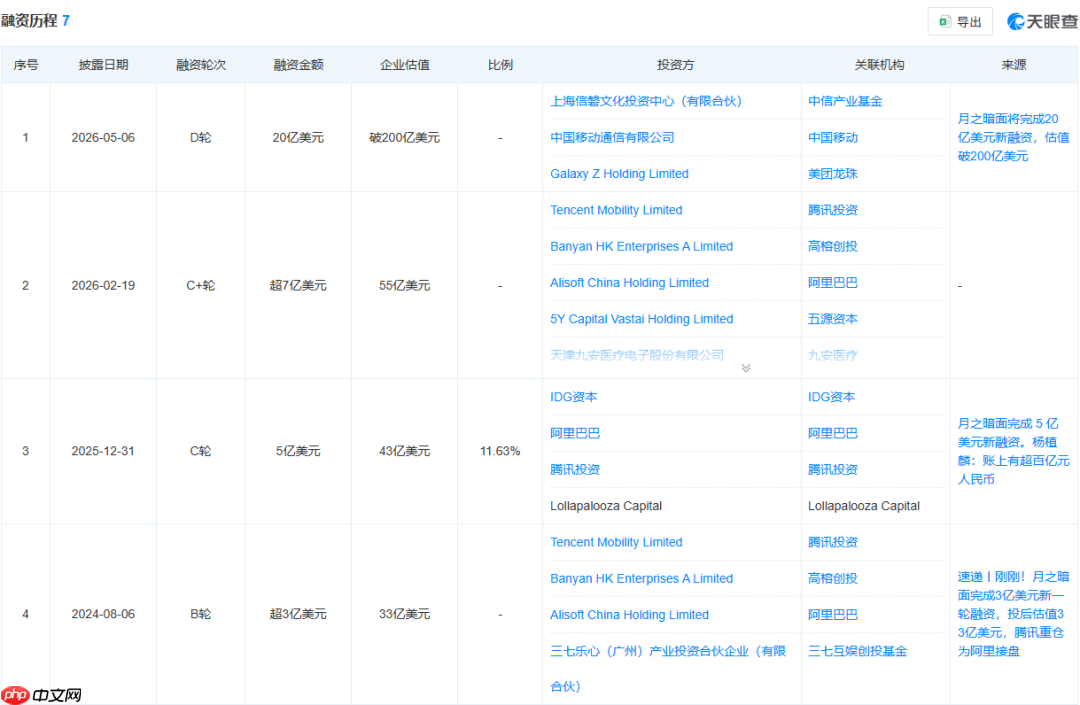
Task: Open 天津九安医疗电子股份有限公司 link
Action: (x=637, y=355)
